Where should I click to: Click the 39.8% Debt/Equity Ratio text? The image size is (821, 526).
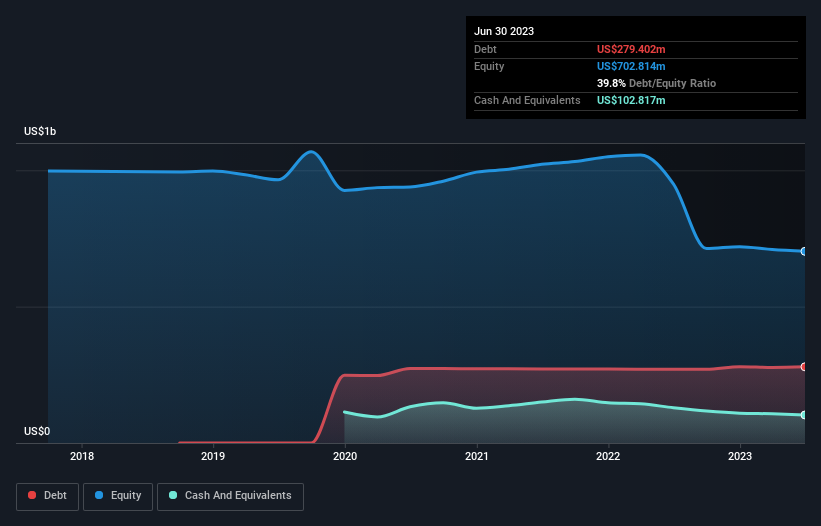656,83
